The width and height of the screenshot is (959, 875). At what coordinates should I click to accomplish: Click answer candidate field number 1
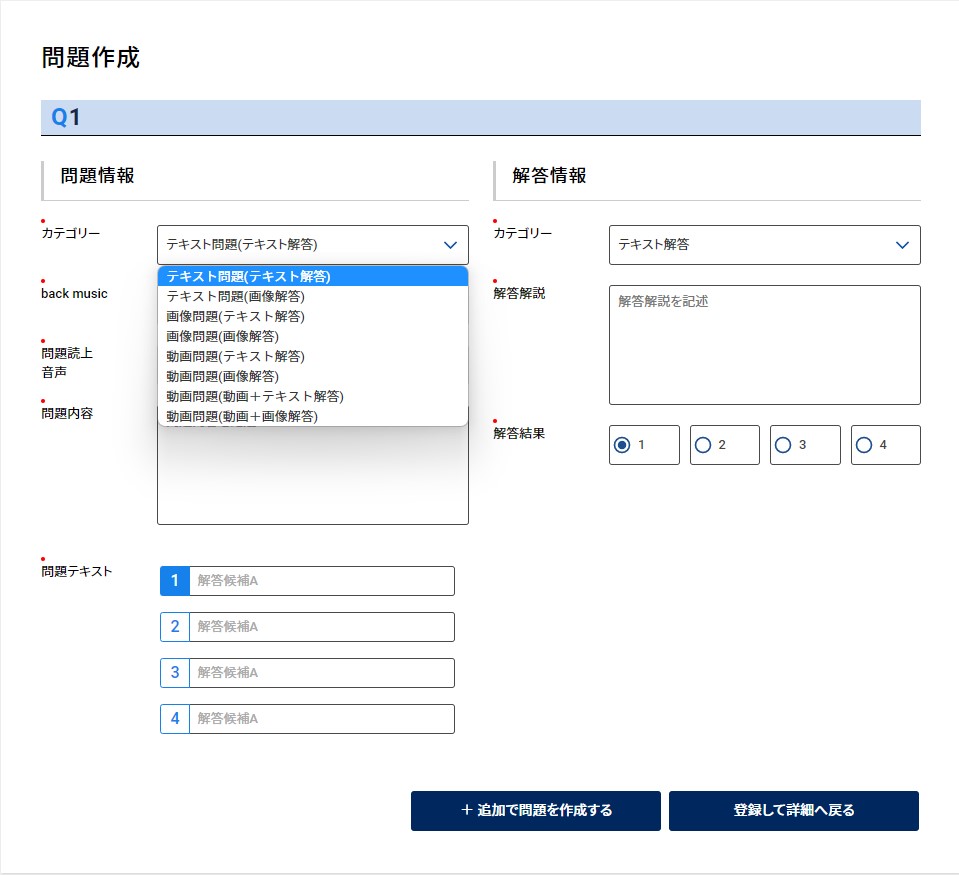pos(320,581)
